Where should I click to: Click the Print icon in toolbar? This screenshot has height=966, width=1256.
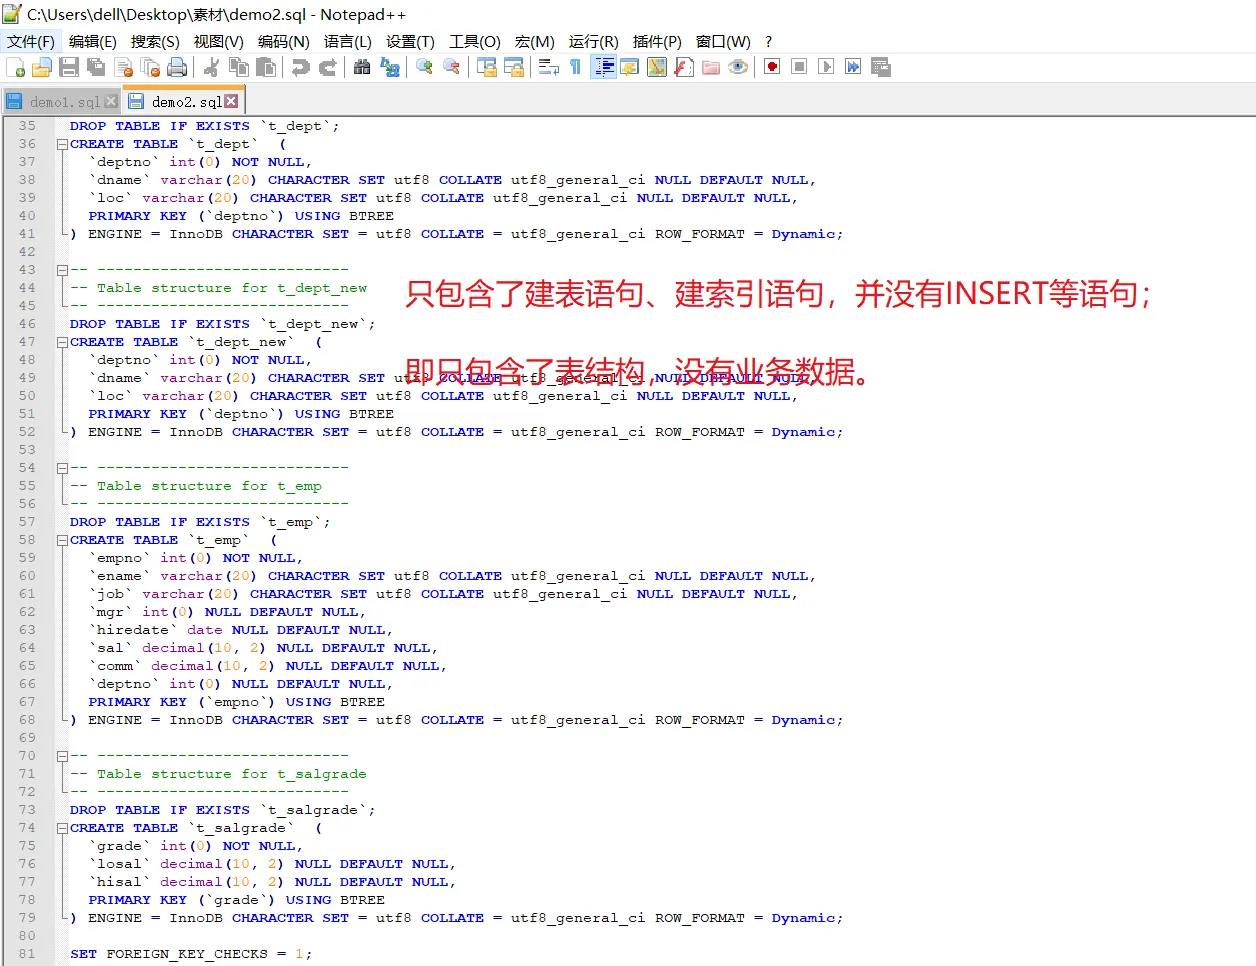pos(177,67)
